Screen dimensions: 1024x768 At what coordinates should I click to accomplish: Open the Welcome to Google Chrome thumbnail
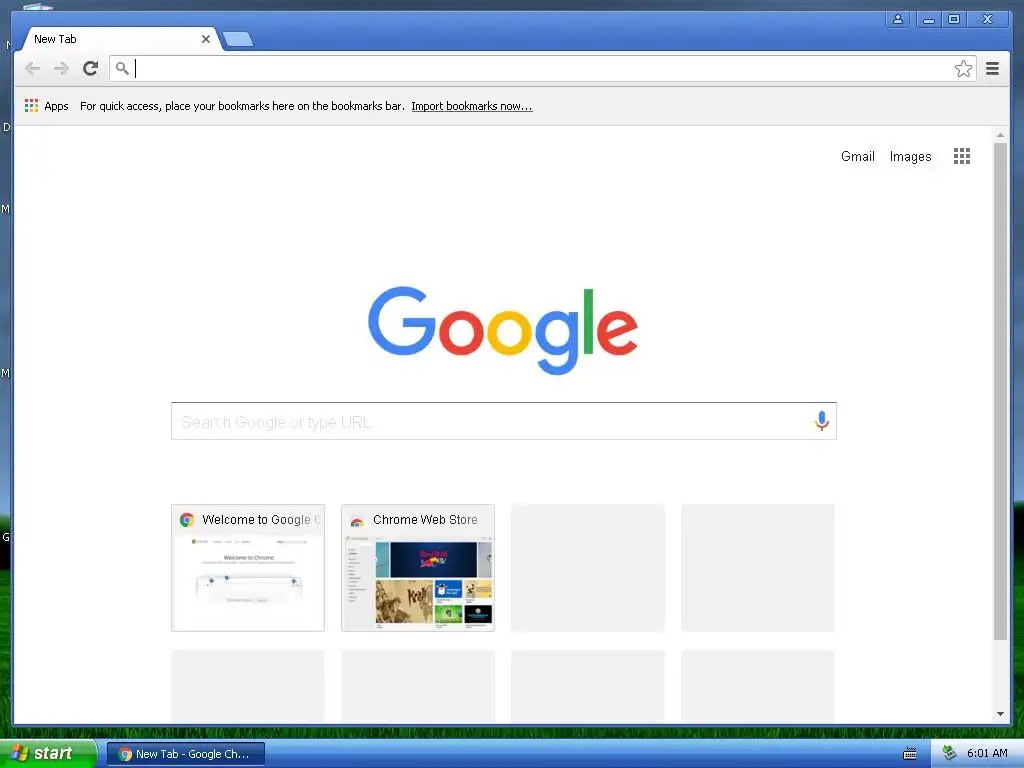click(x=248, y=568)
